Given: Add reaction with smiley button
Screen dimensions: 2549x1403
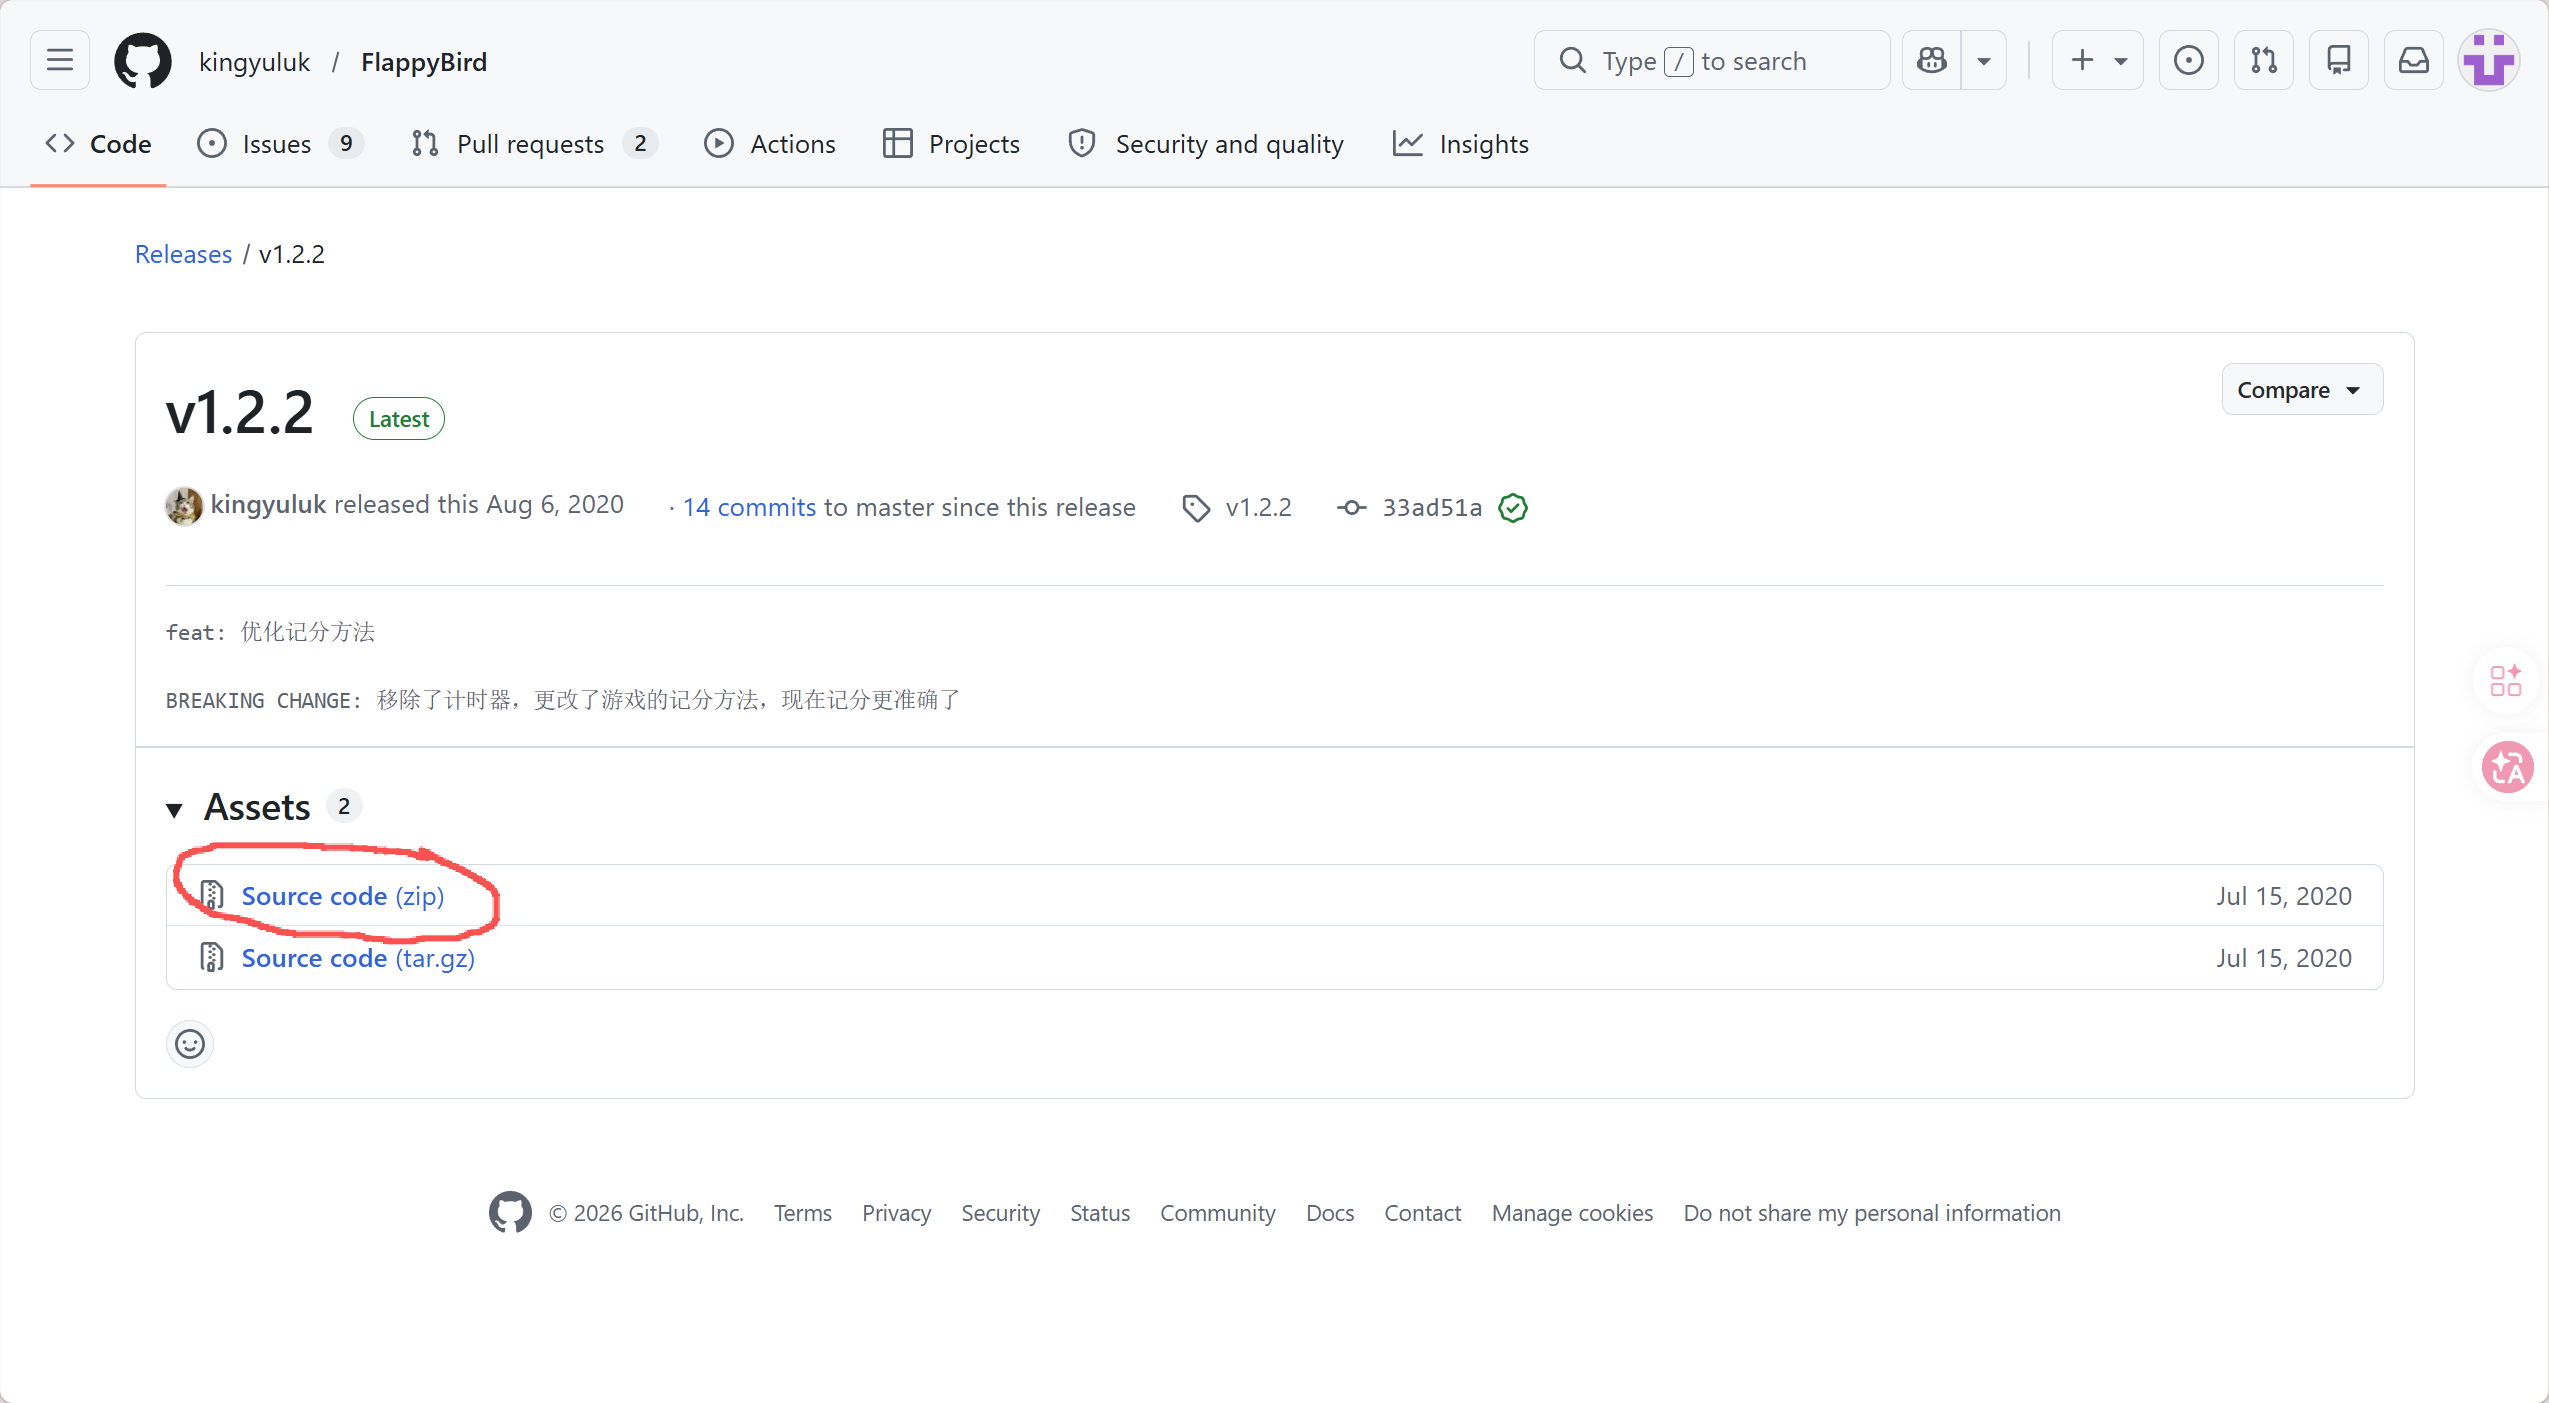Looking at the screenshot, I should click(190, 1044).
